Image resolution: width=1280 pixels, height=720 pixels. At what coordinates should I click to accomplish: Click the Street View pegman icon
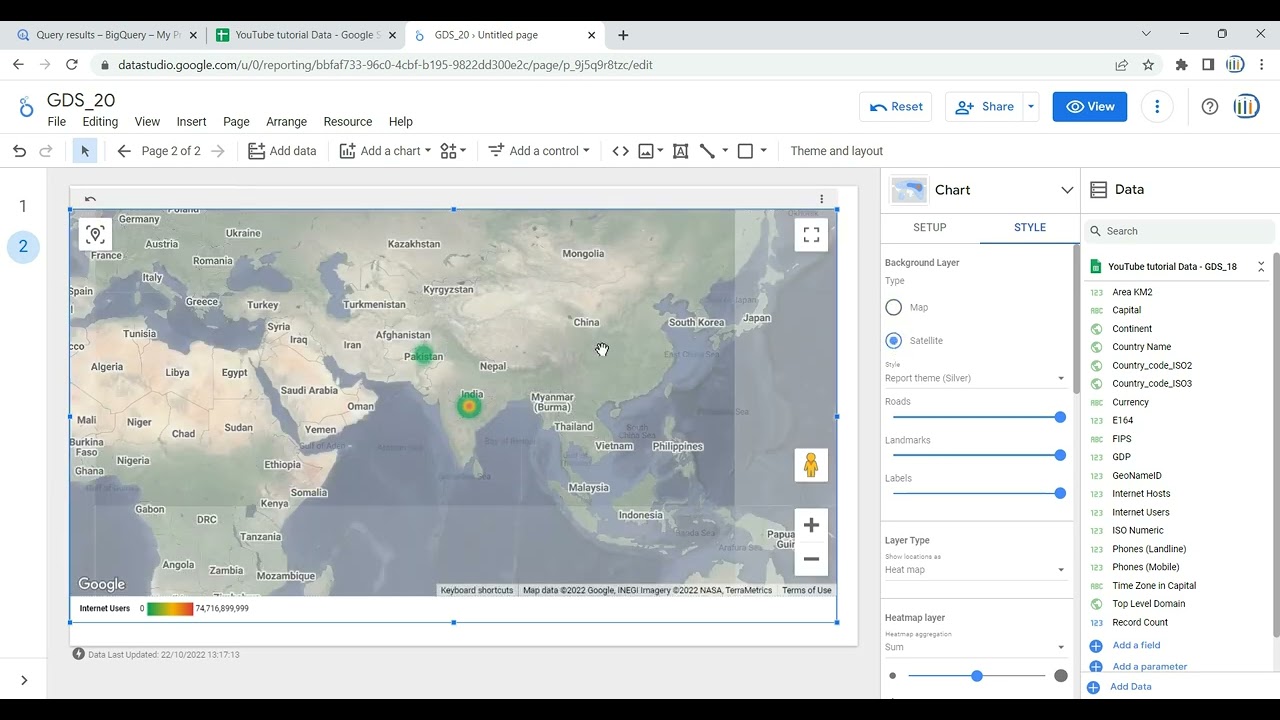click(x=811, y=465)
